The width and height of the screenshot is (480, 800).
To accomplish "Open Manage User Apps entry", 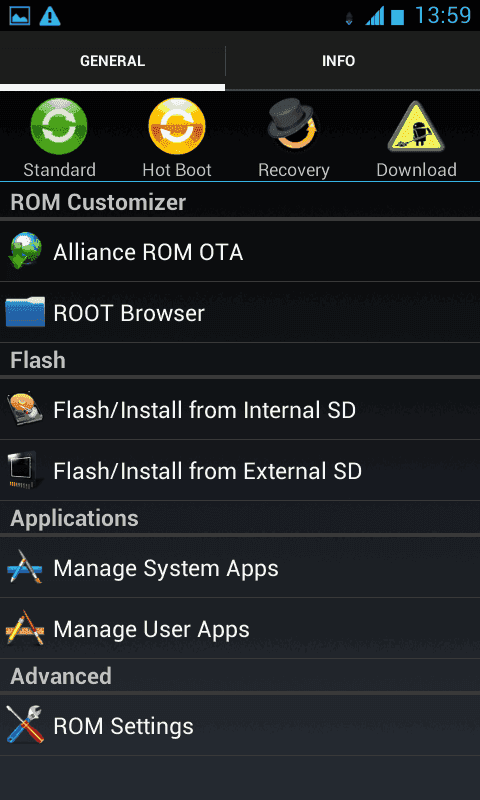I will 240,629.
